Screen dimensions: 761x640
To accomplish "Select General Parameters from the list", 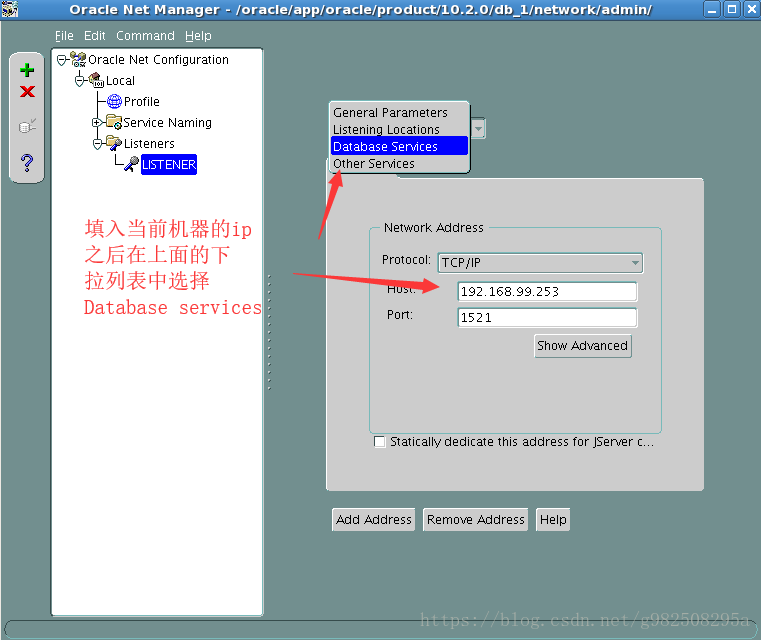I will [399, 112].
